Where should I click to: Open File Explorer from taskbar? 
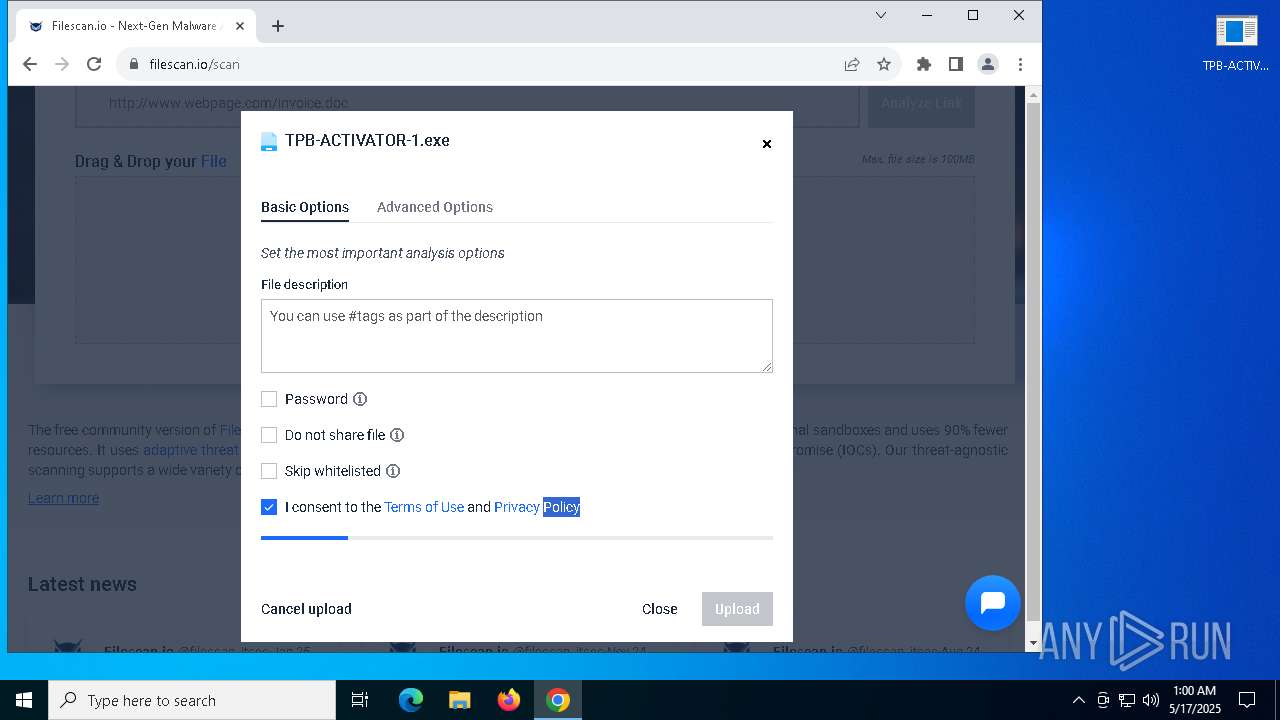460,700
